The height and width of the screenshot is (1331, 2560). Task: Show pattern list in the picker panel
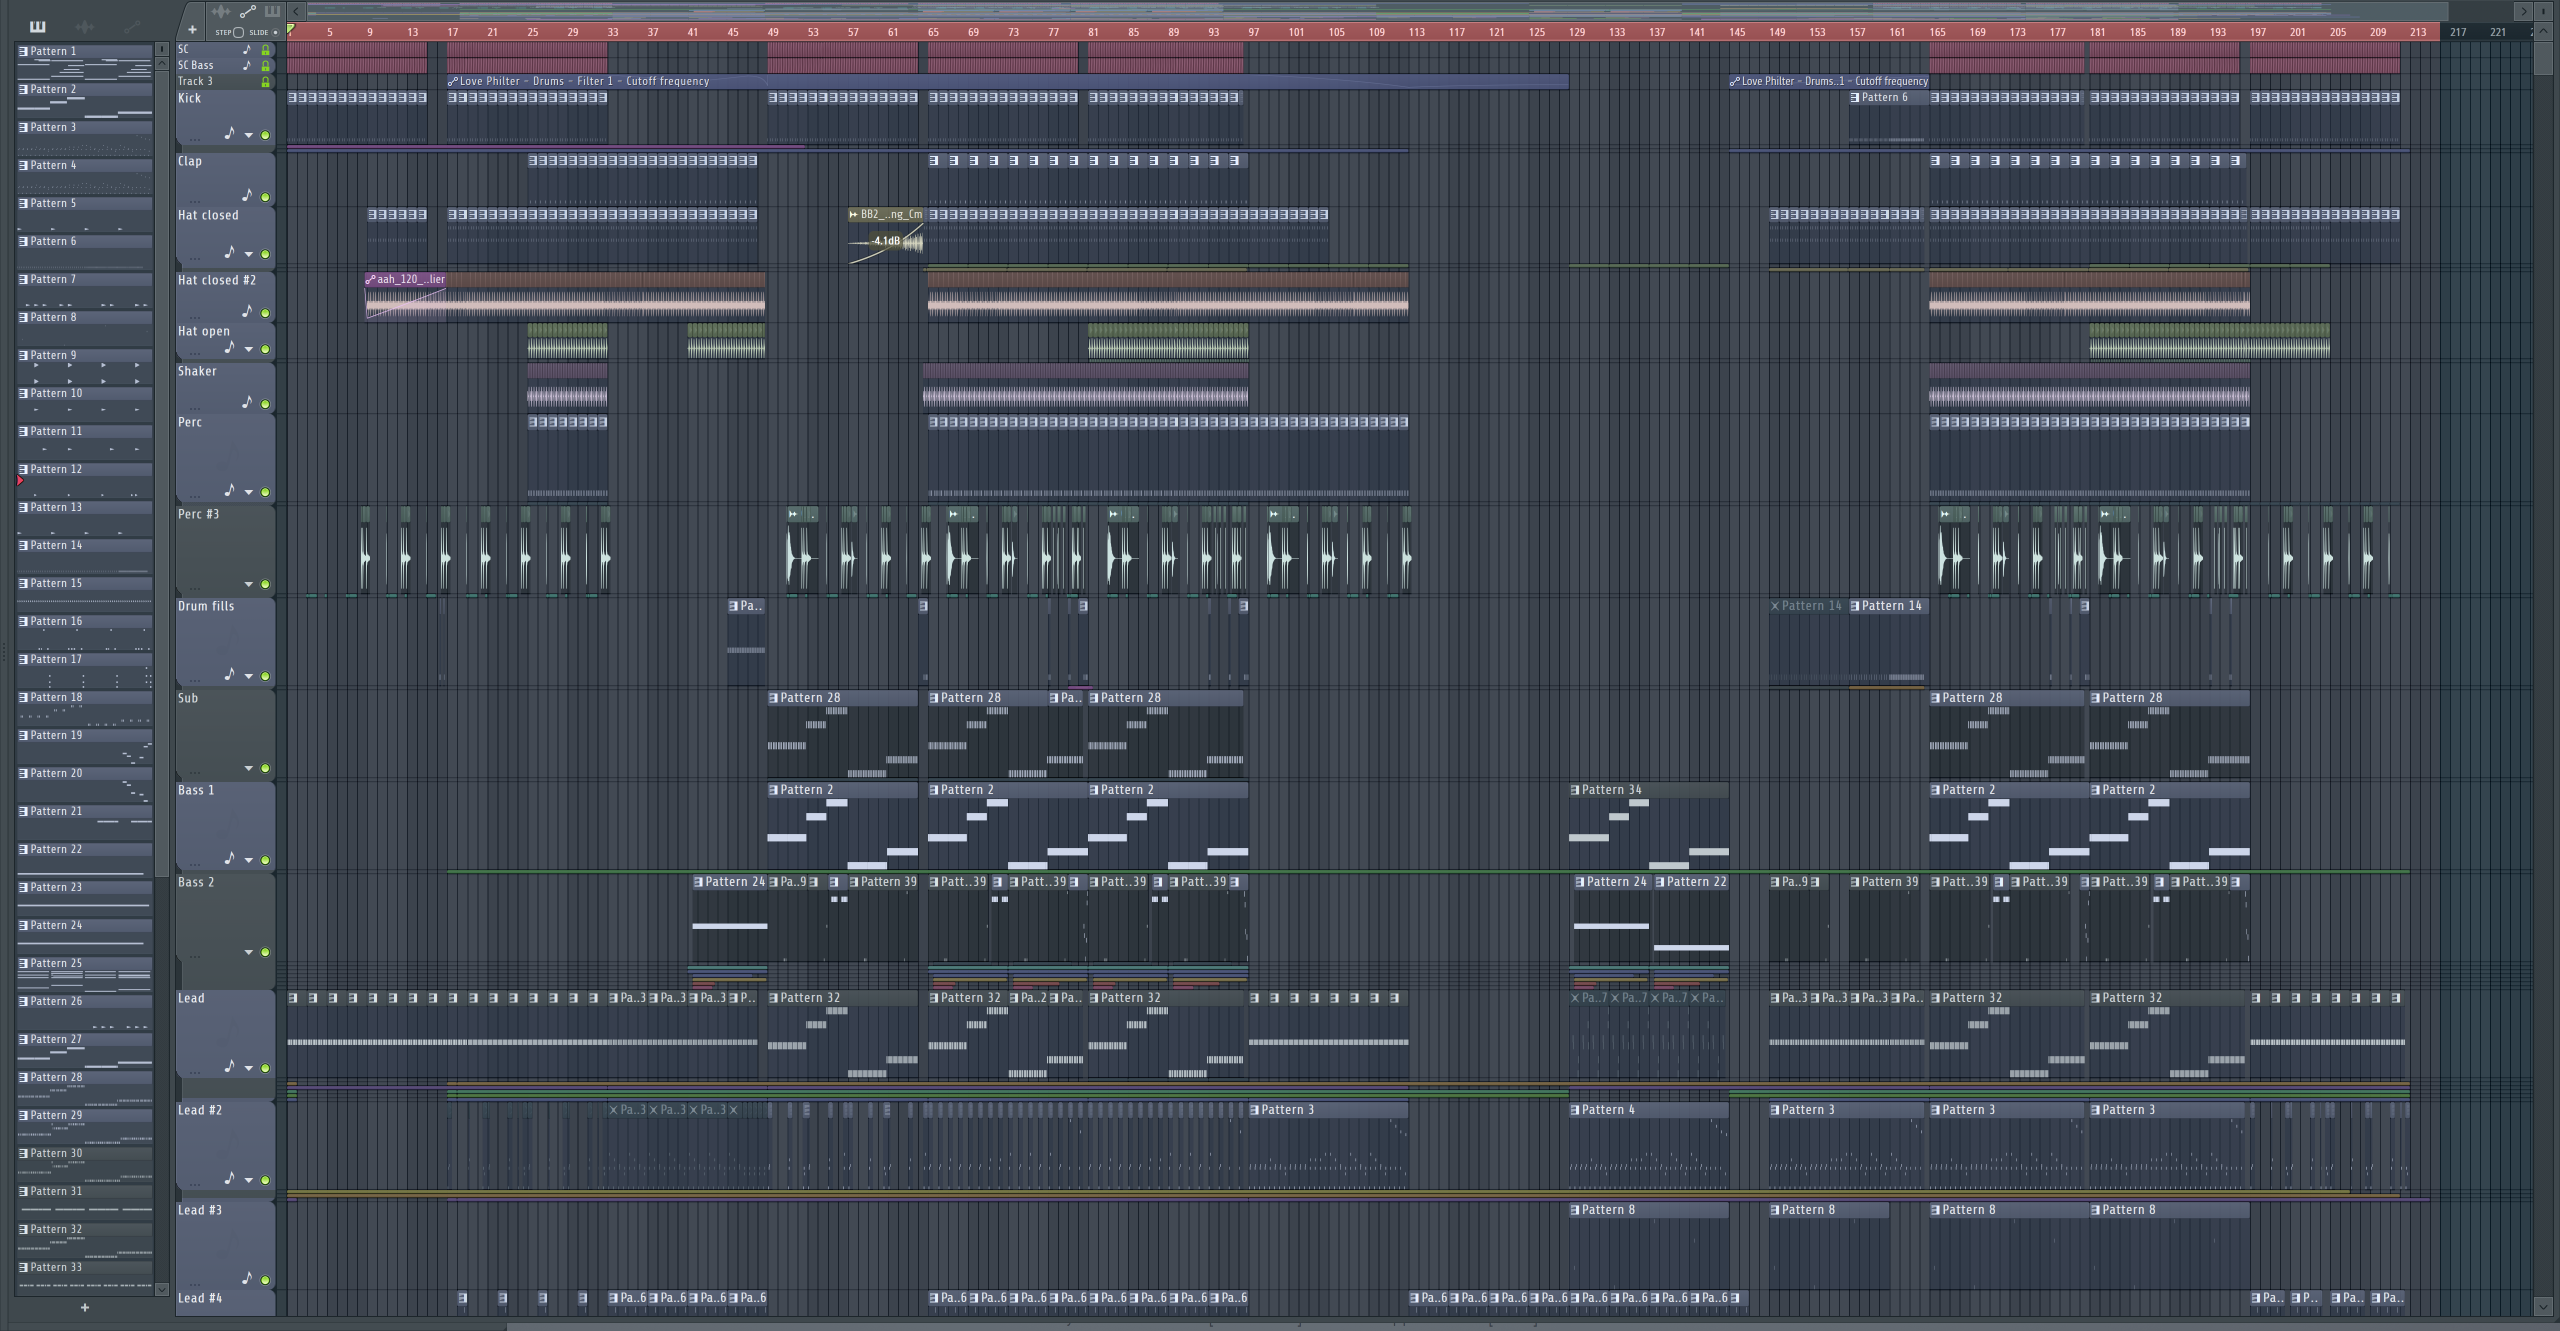click(x=37, y=27)
